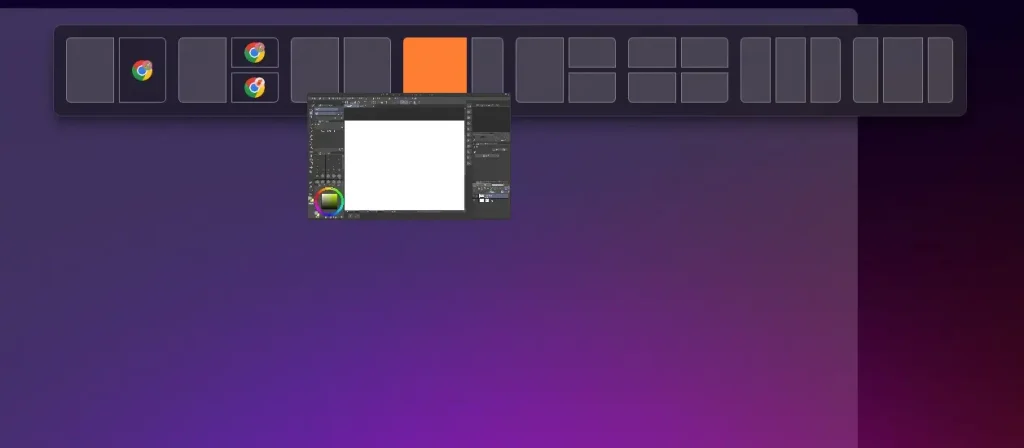Pick the left zone beside the stacked Chrome icons
The width and height of the screenshot is (1024, 448).
coord(202,70)
